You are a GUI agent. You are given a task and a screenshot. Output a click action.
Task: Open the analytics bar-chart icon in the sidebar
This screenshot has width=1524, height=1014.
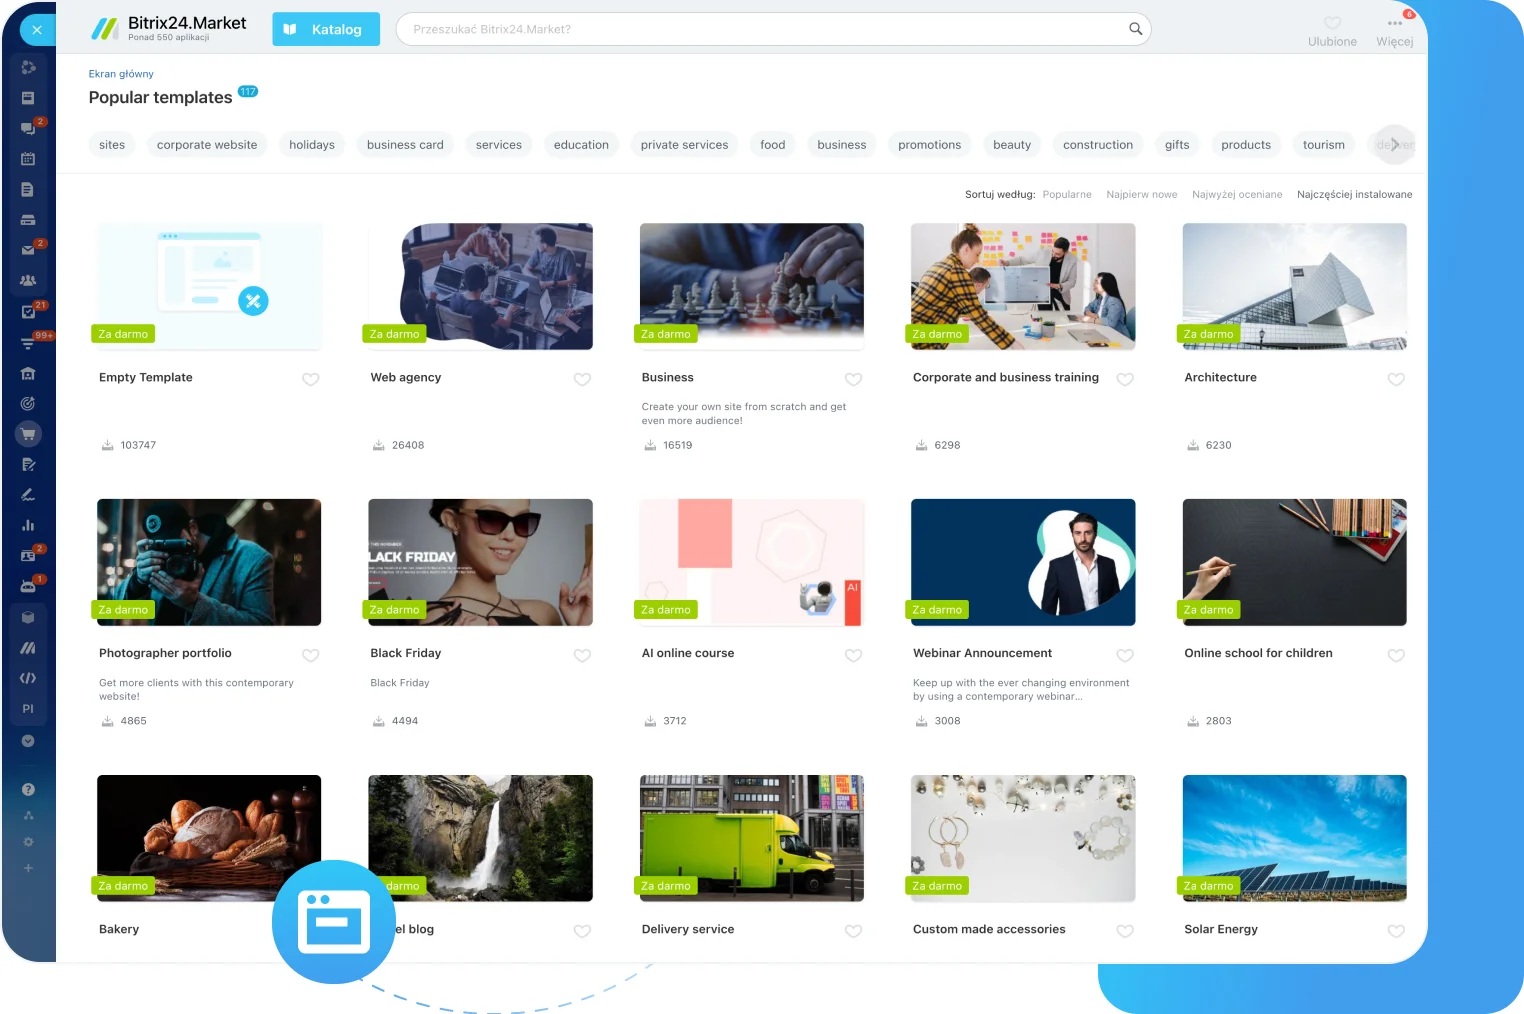click(28, 525)
